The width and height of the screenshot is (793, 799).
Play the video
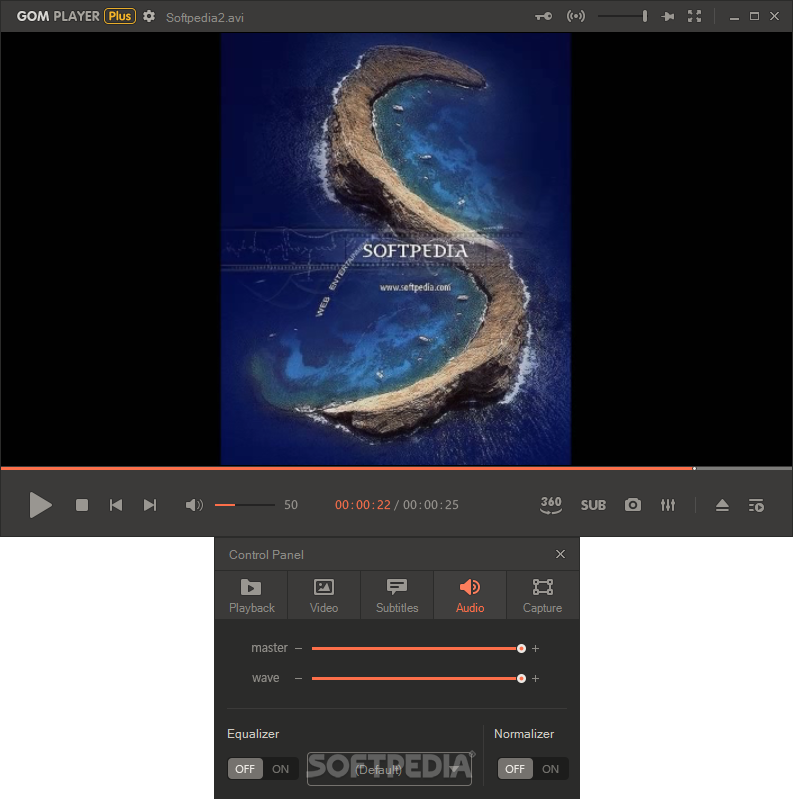[40, 505]
